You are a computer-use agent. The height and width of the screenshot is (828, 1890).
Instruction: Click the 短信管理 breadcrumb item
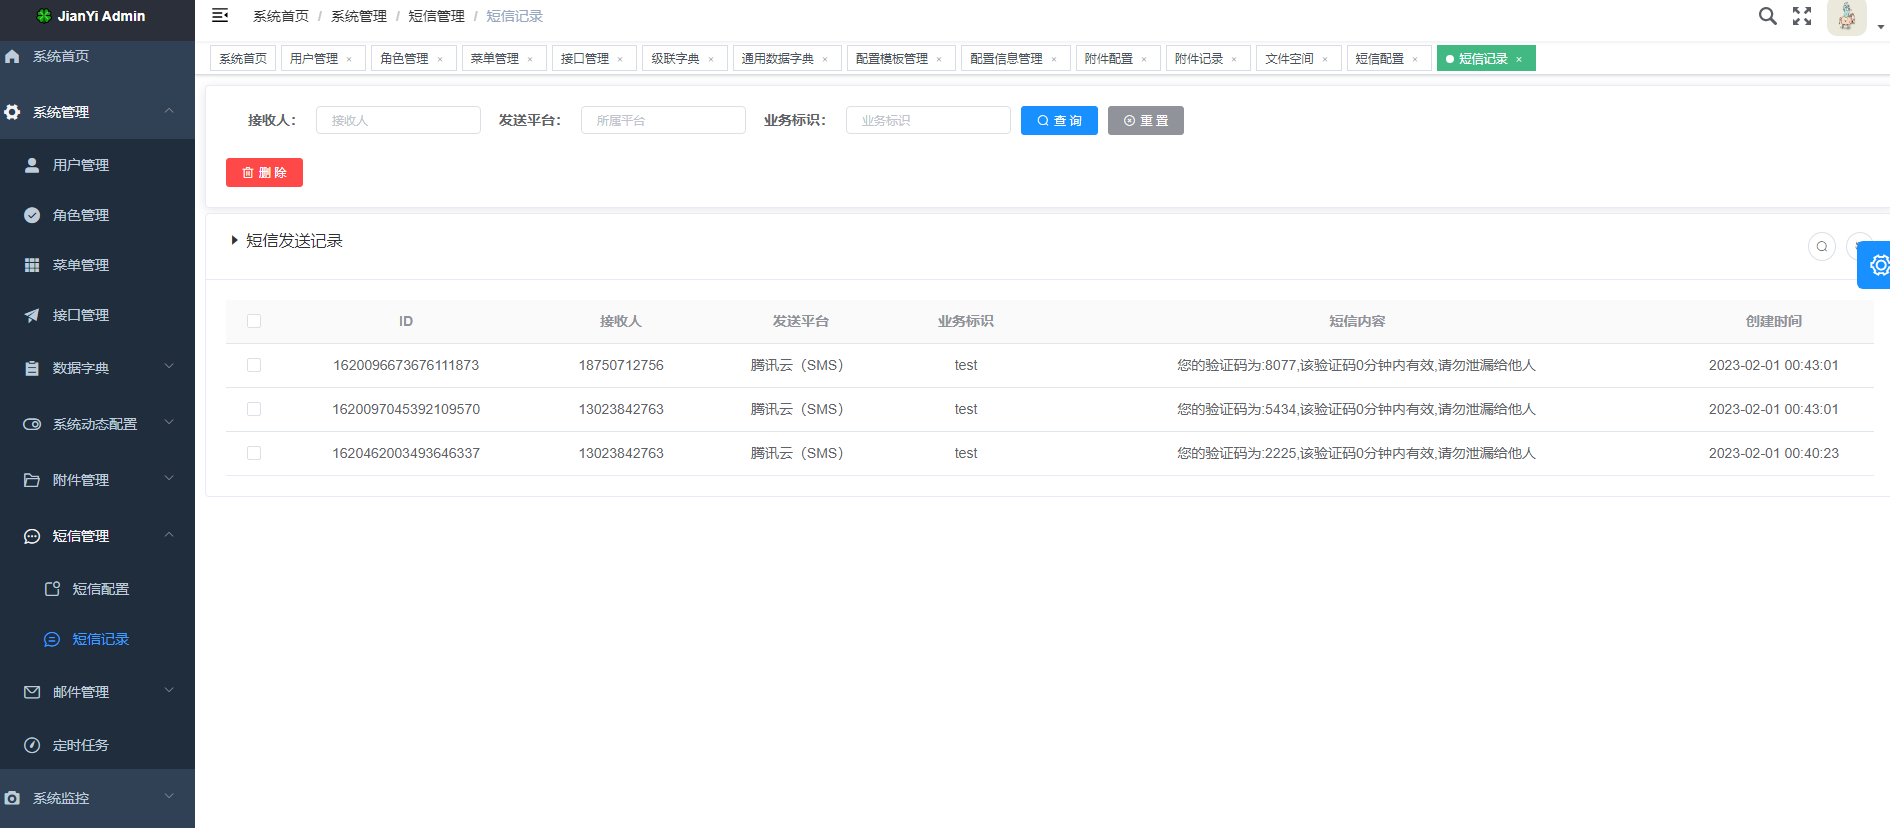[x=436, y=16]
